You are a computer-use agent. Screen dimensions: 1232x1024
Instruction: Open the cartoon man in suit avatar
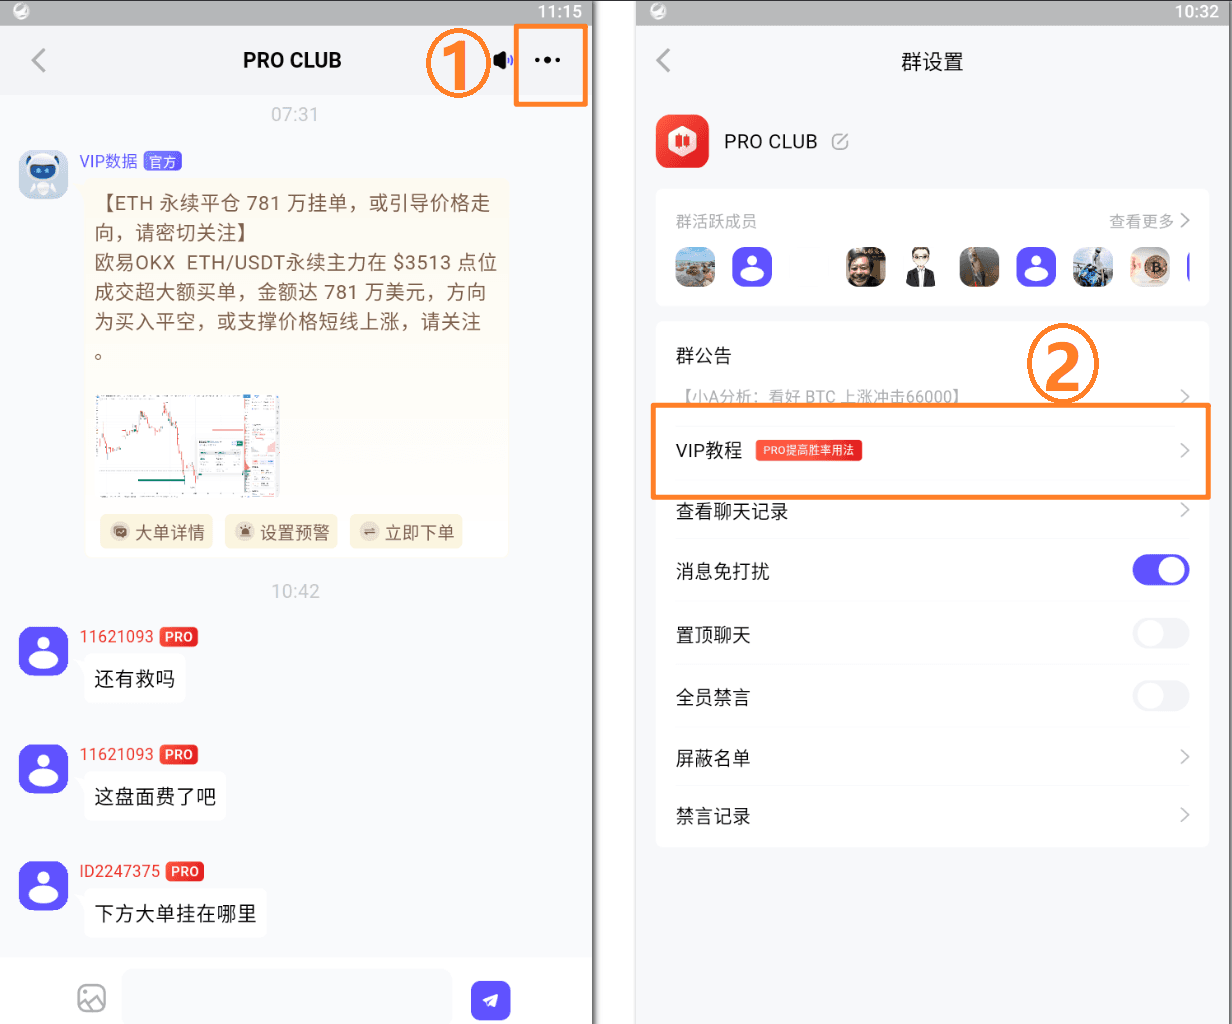click(x=922, y=267)
